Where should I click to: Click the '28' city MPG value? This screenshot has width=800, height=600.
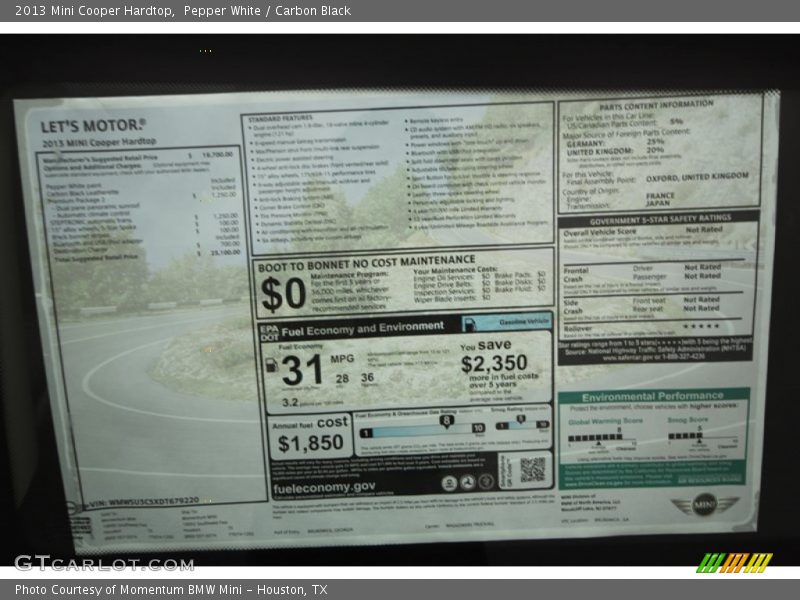(342, 379)
